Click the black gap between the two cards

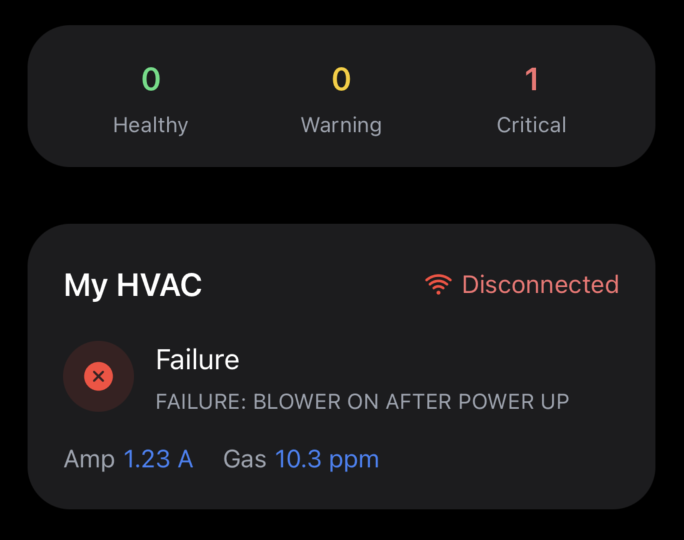pyautogui.click(x=342, y=195)
